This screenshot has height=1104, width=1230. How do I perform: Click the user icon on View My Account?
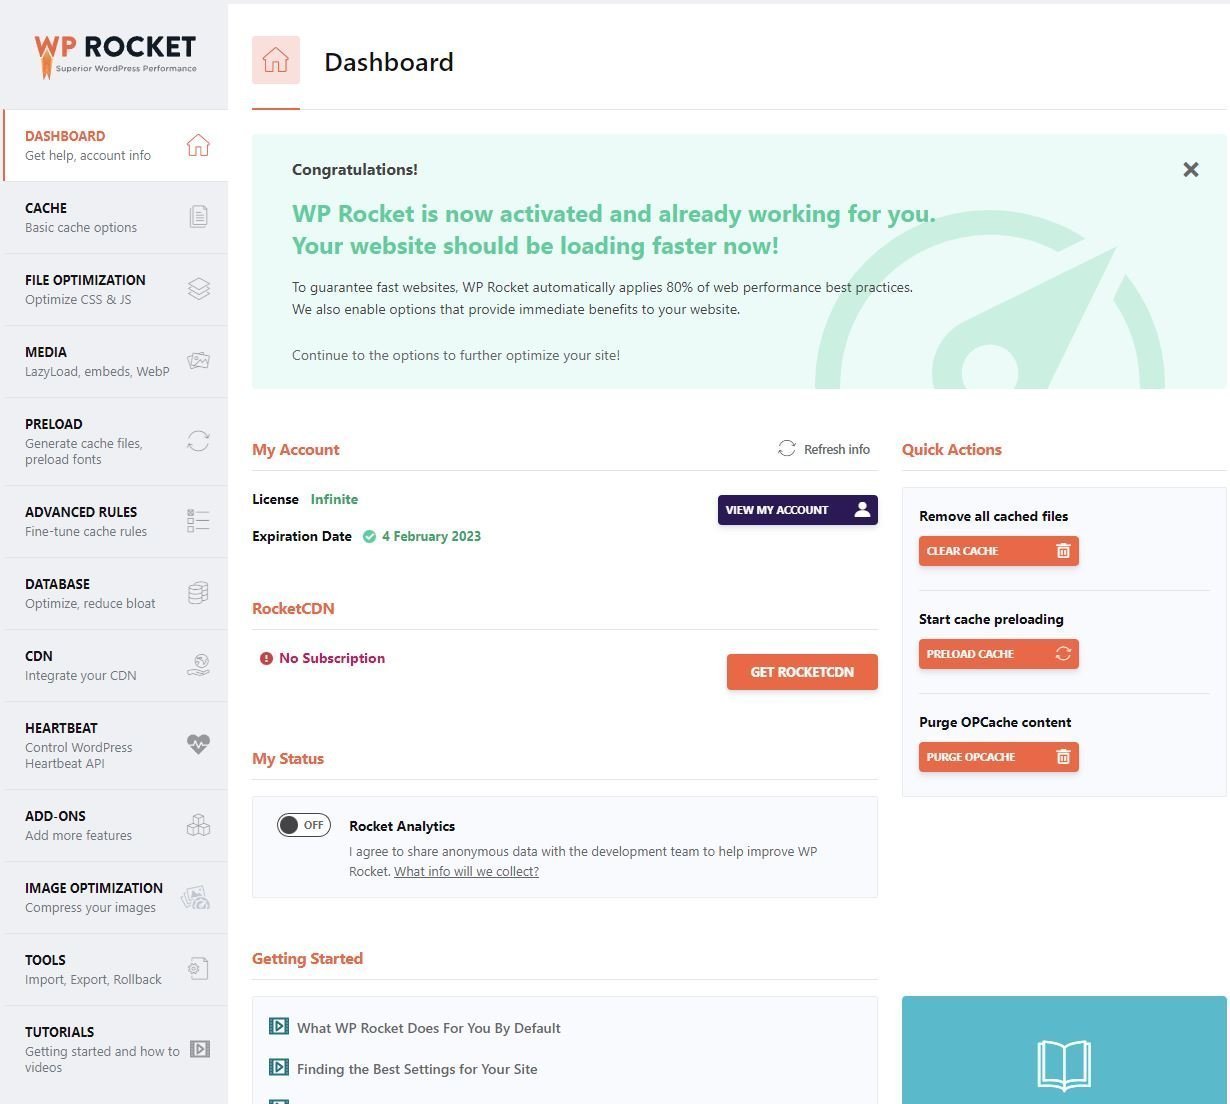coord(862,510)
